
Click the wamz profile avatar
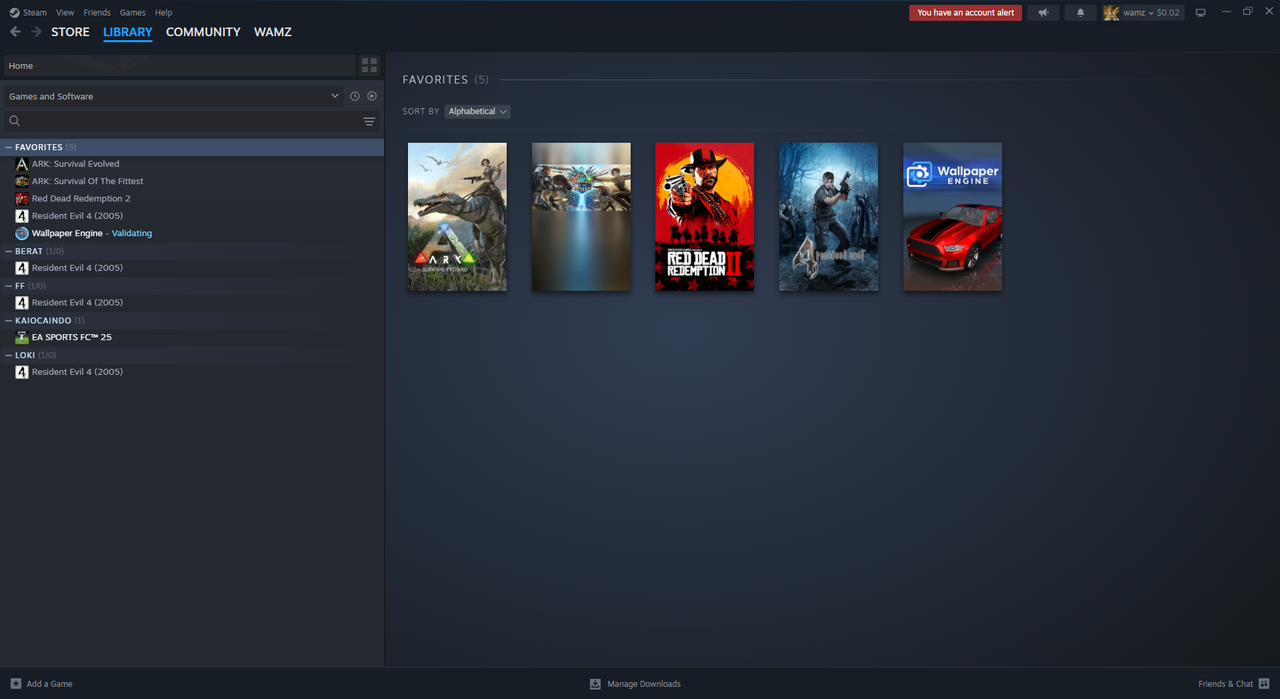click(x=1111, y=13)
